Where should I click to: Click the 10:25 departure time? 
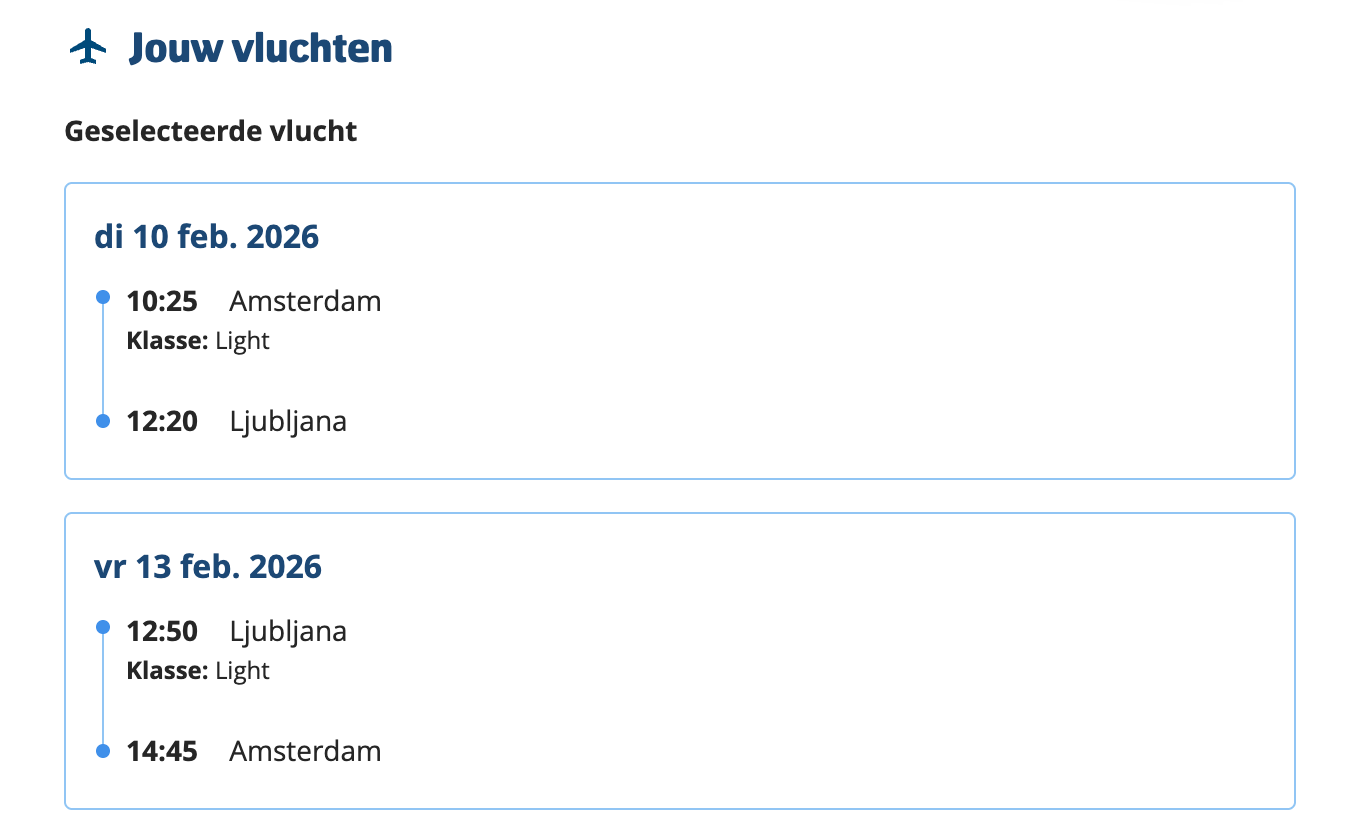[162, 301]
